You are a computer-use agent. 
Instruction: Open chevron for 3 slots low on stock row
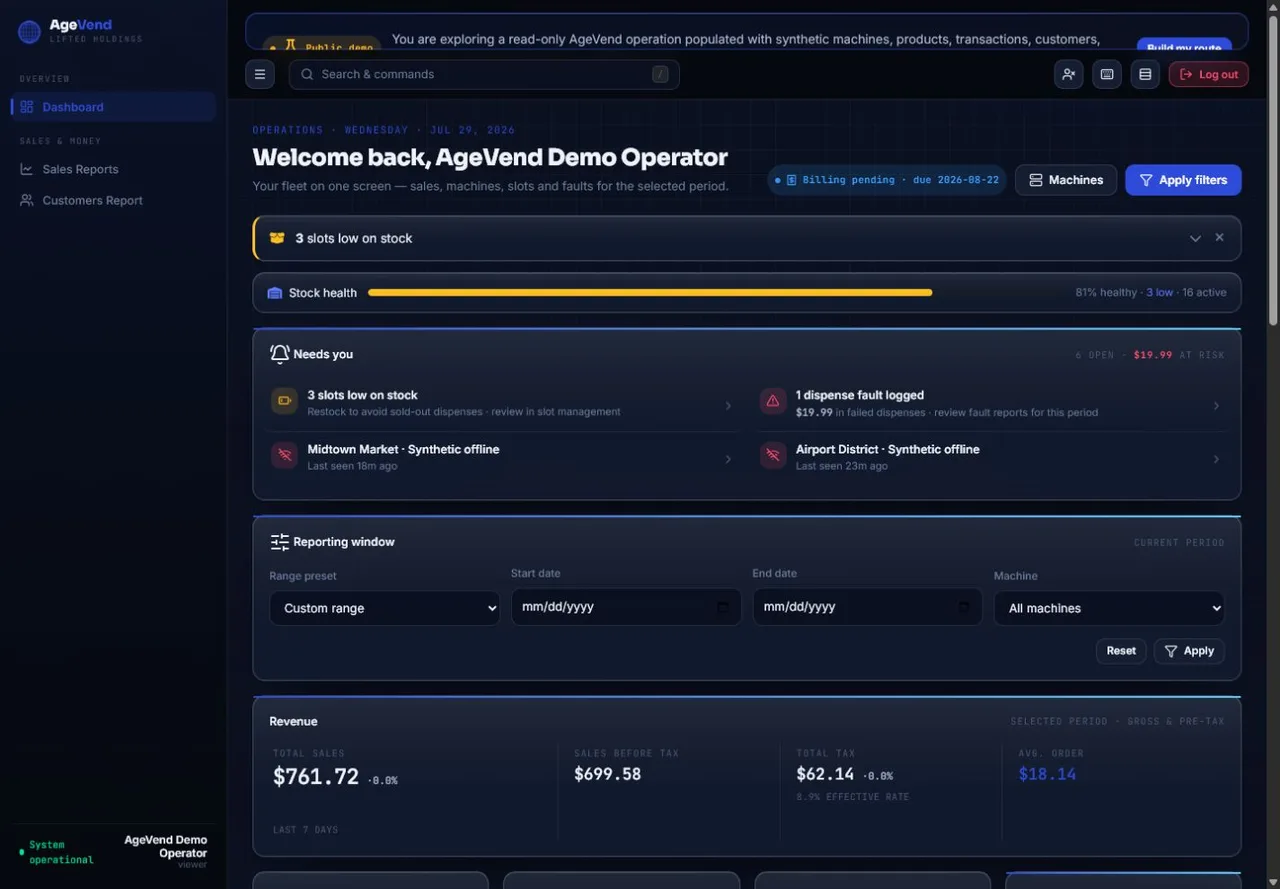click(x=728, y=405)
